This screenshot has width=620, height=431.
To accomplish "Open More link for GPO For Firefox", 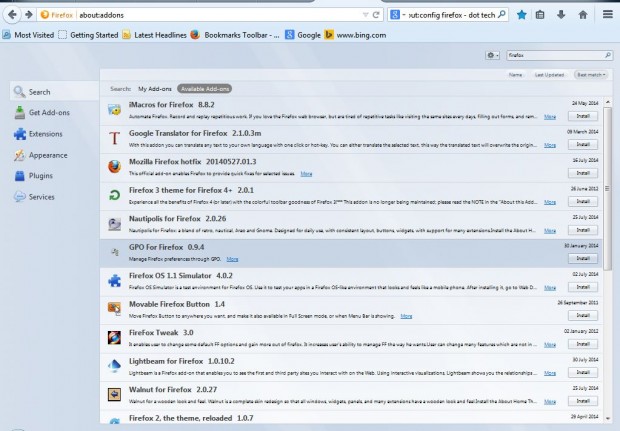I will (x=232, y=259).
